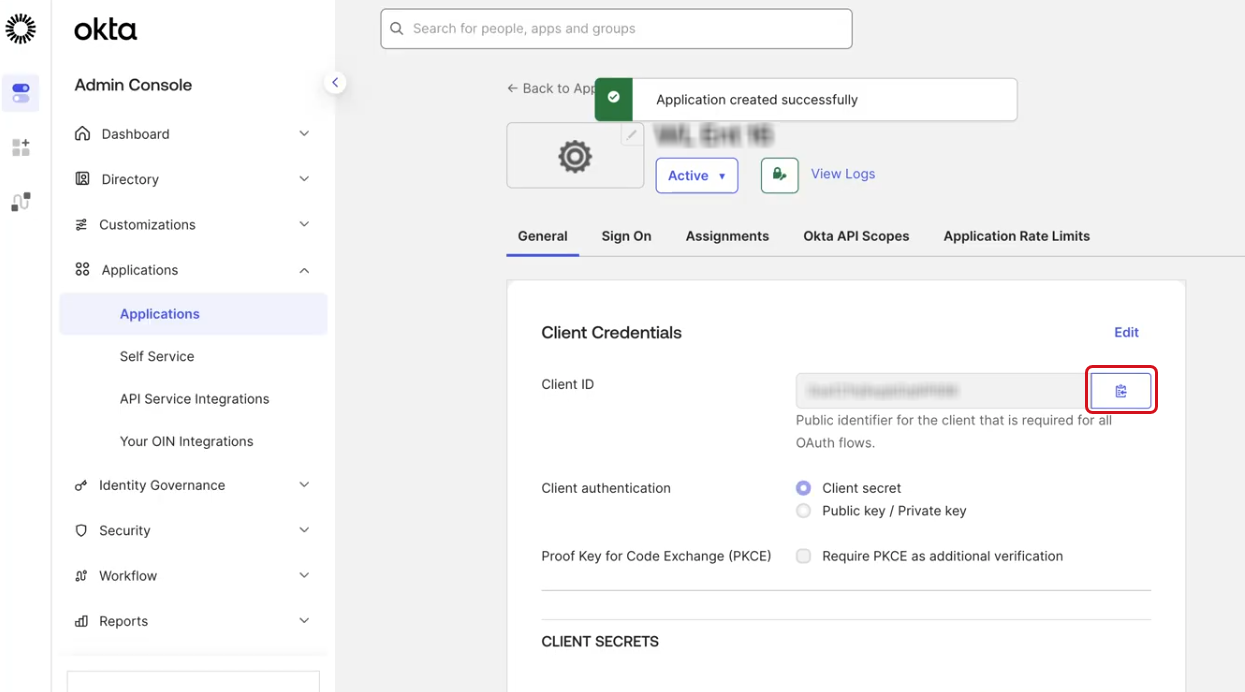Select Client secret authentication option

(x=803, y=488)
